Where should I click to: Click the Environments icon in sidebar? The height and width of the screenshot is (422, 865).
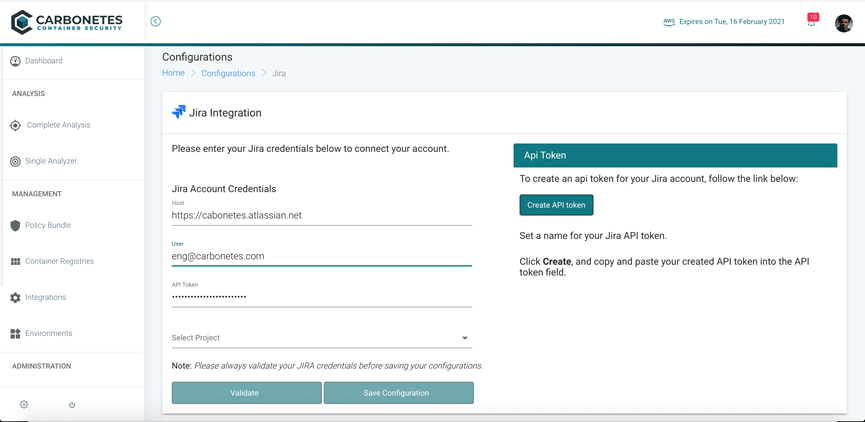(x=15, y=333)
